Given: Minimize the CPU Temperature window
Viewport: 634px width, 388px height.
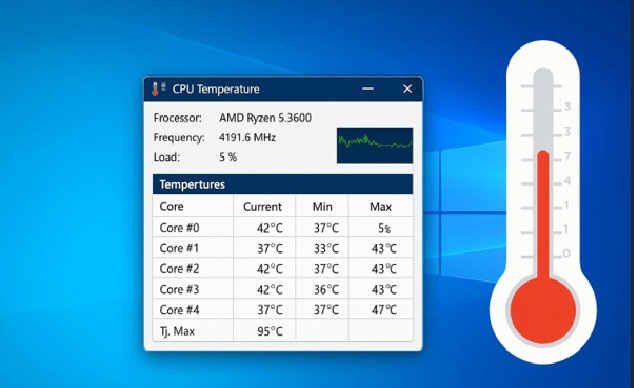Looking at the screenshot, I should click(x=368, y=89).
